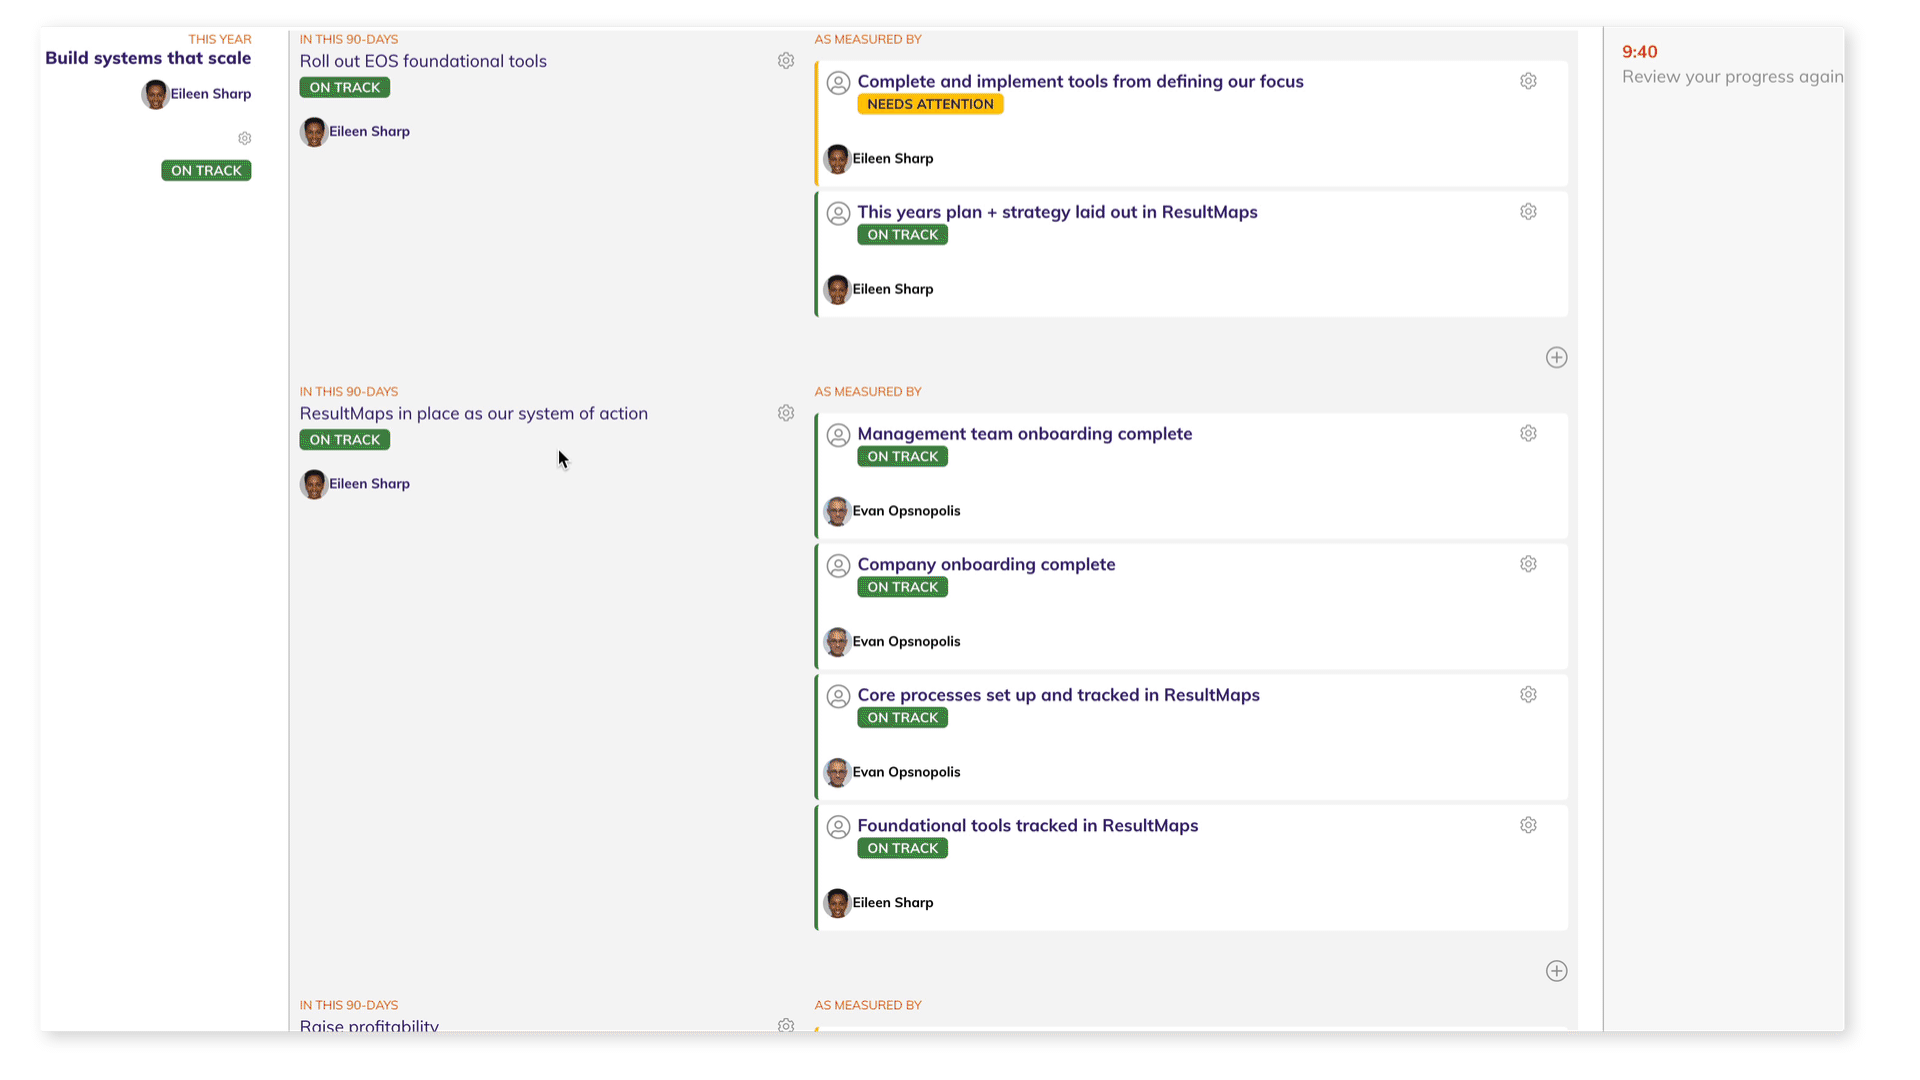Open Roll out EOS foundational tools
Viewport: 1920px width, 1080px height.
[x=423, y=61]
